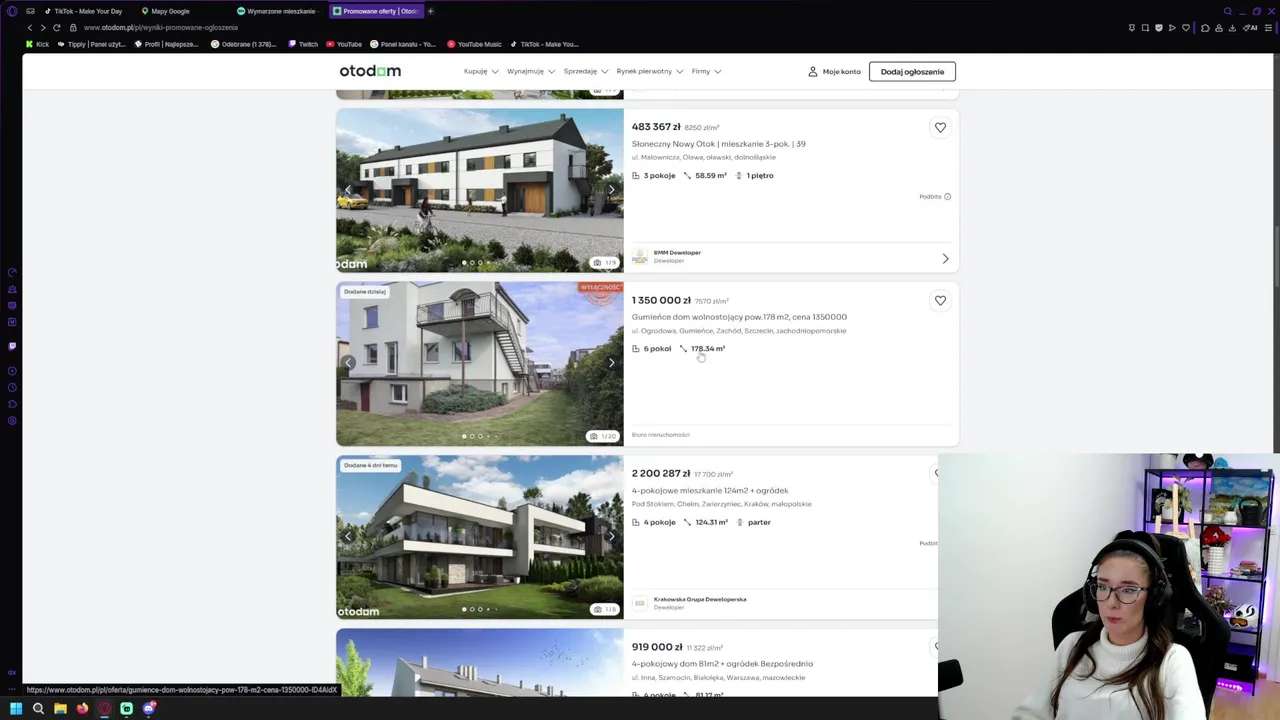The image size is (1280, 720).
Task: Open the browser search tabs magnifier
Action: click(1228, 11)
